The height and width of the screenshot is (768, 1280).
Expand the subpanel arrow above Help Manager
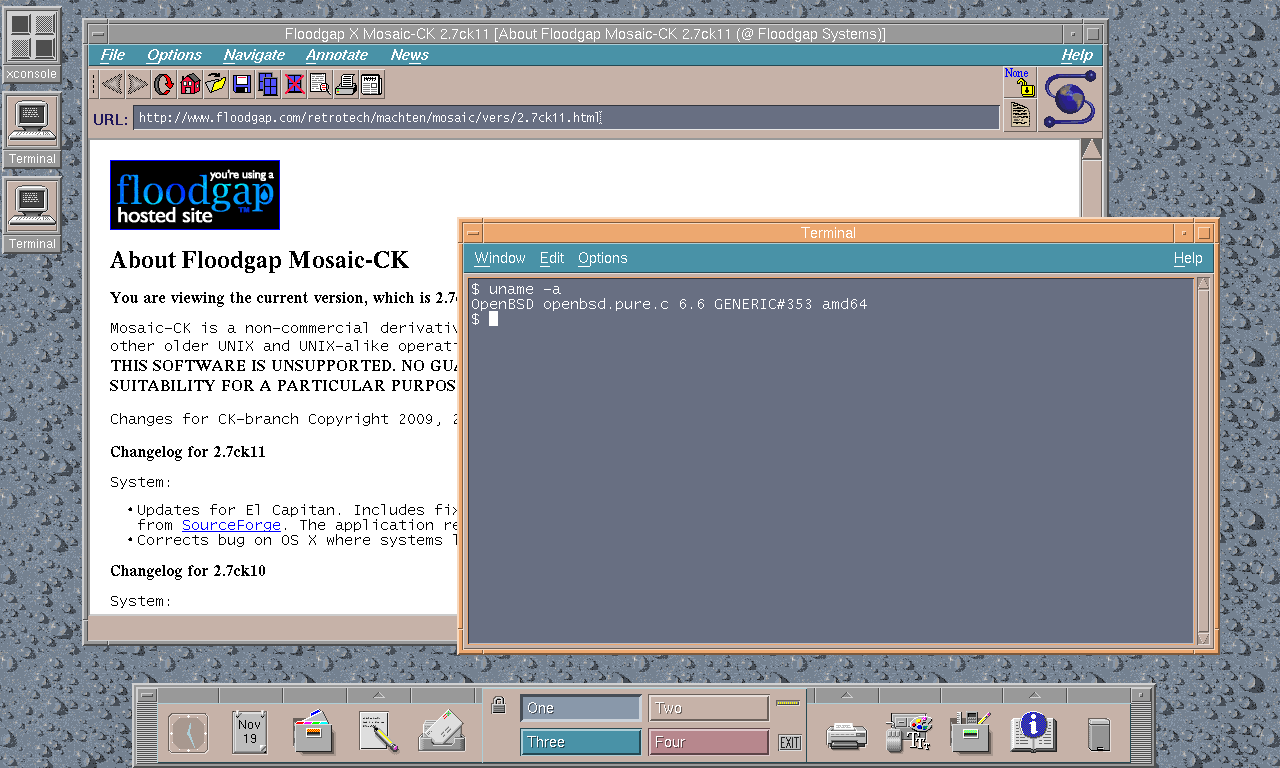1033,695
